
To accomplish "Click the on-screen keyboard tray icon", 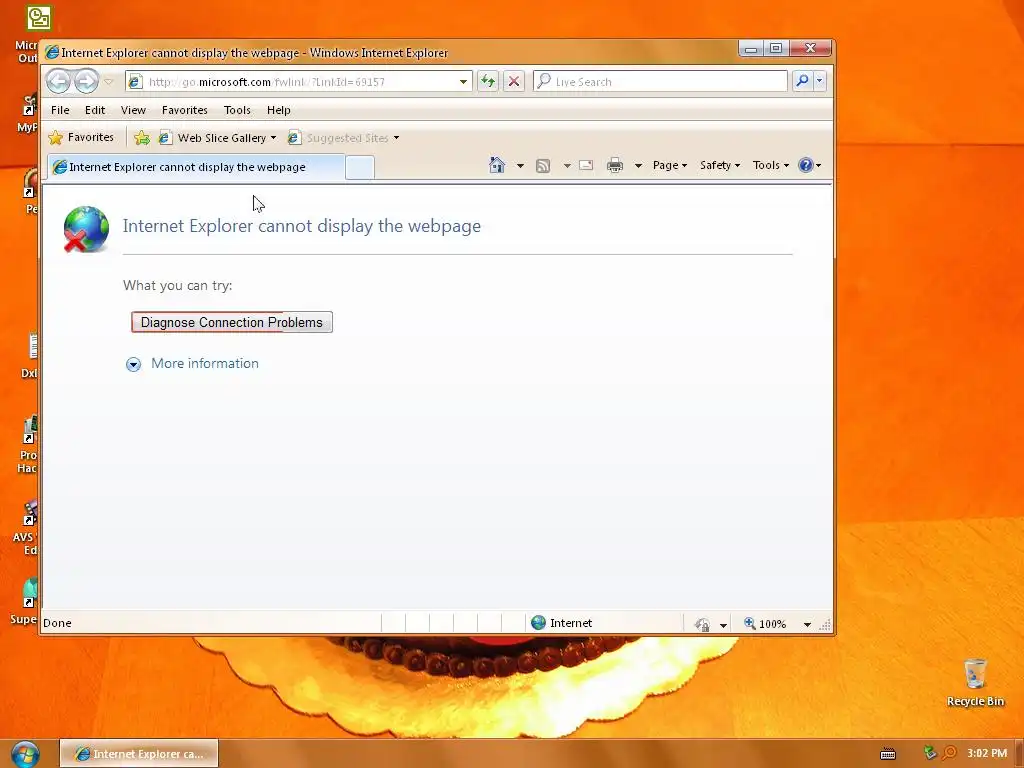I will point(888,754).
